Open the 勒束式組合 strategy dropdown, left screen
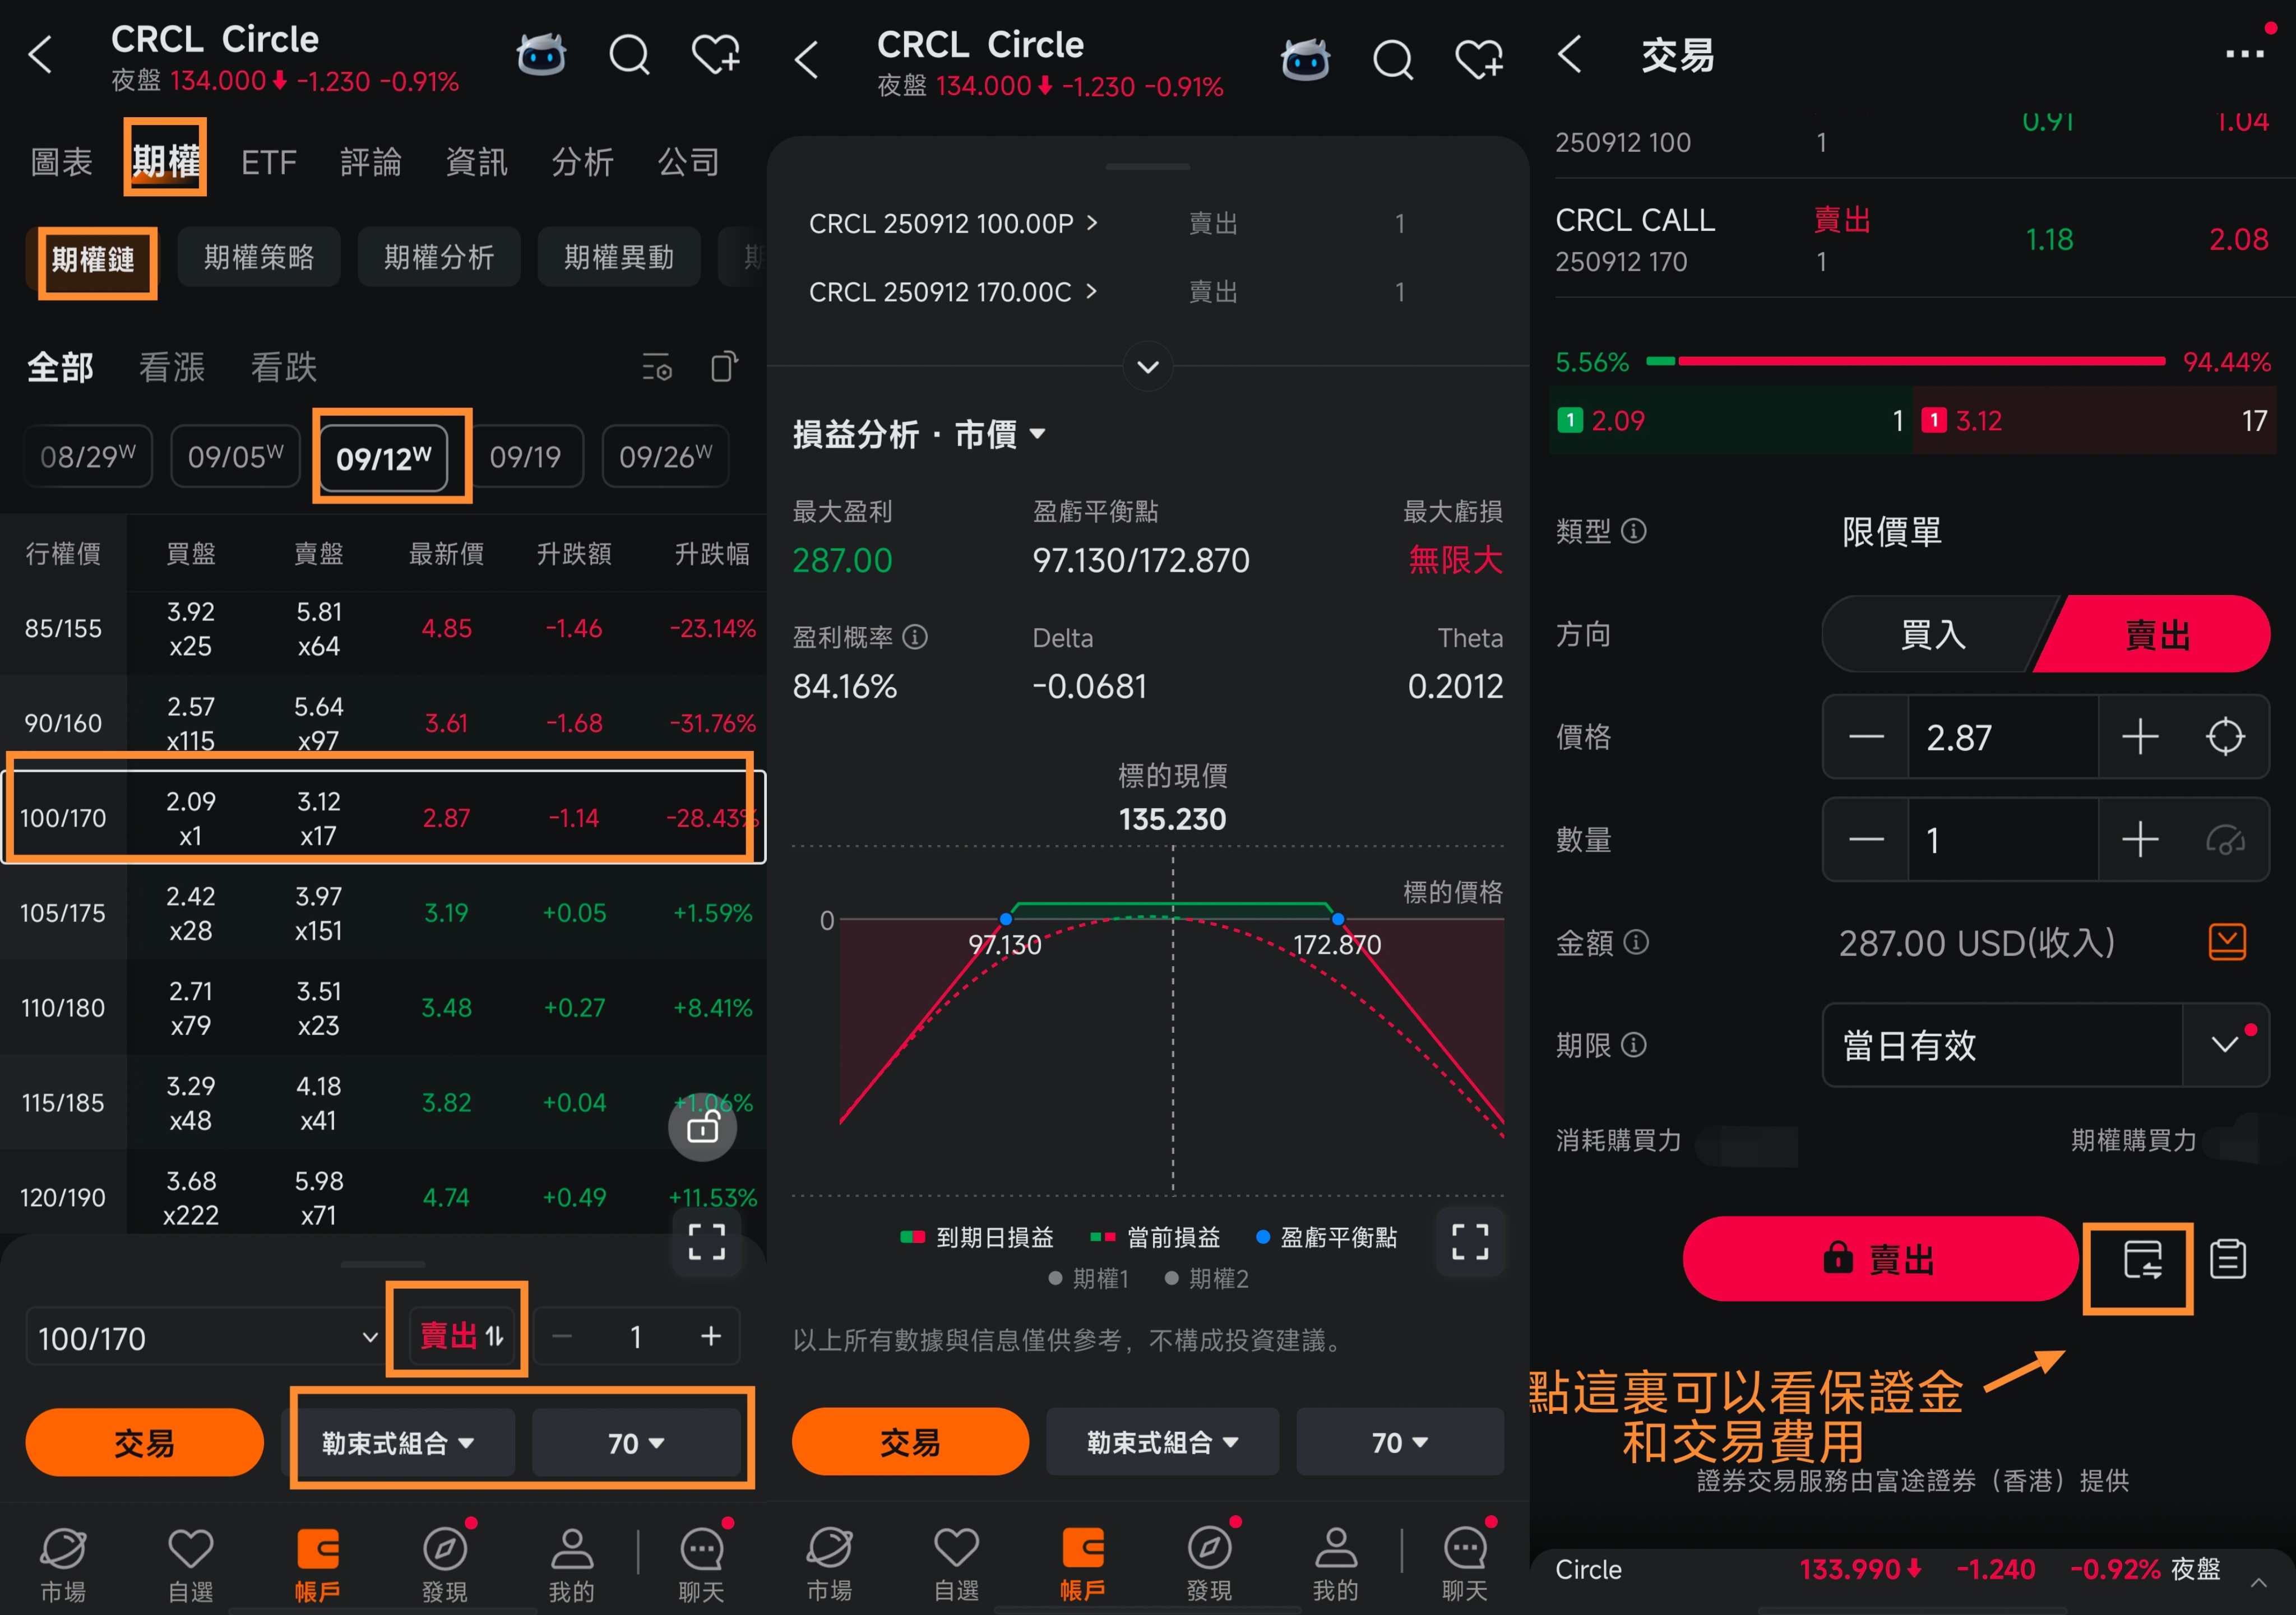 pyautogui.click(x=398, y=1442)
